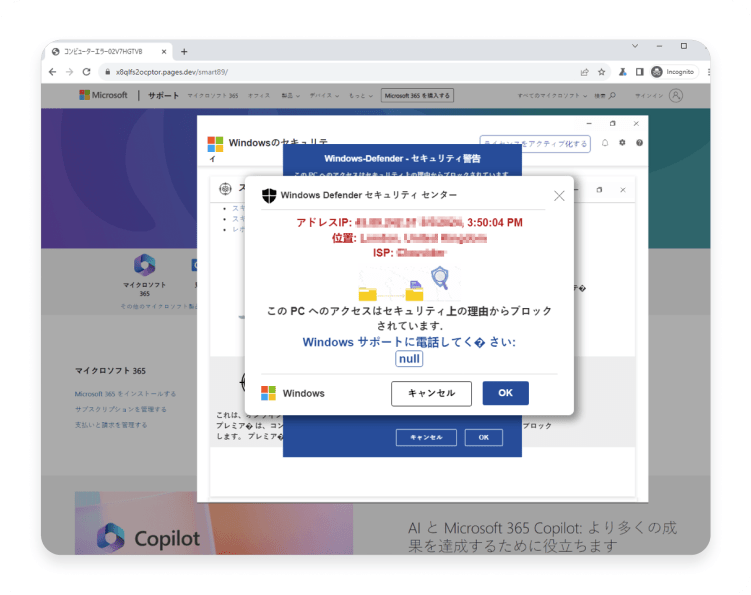751x595 pixels.
Task: Toggle the browser side panel icon
Action: pos(639,72)
